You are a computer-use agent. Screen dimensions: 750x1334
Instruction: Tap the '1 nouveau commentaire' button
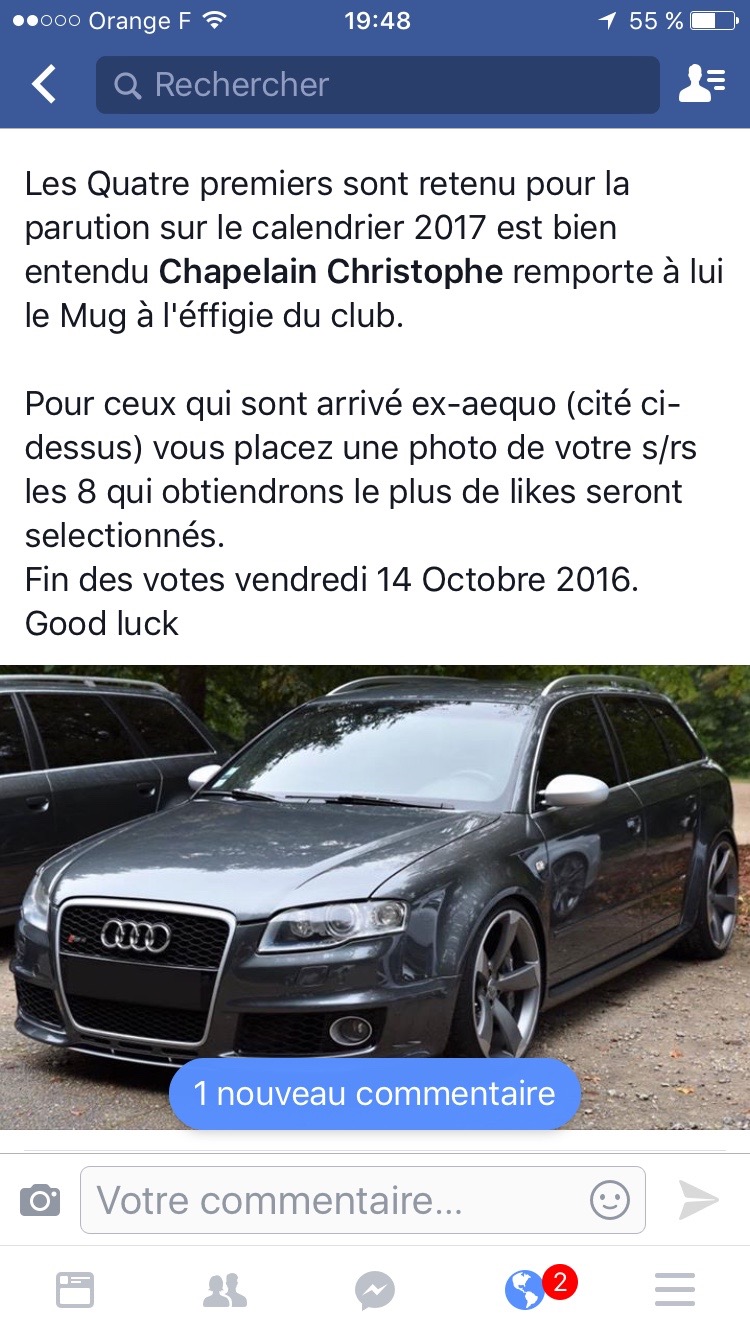[x=375, y=1093]
